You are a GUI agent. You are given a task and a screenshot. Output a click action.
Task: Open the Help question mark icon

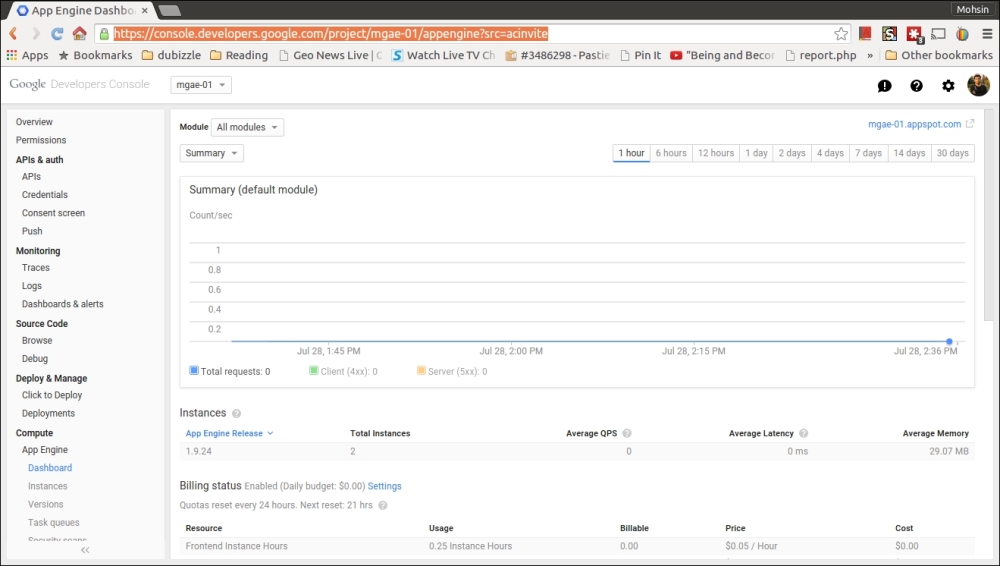click(916, 86)
